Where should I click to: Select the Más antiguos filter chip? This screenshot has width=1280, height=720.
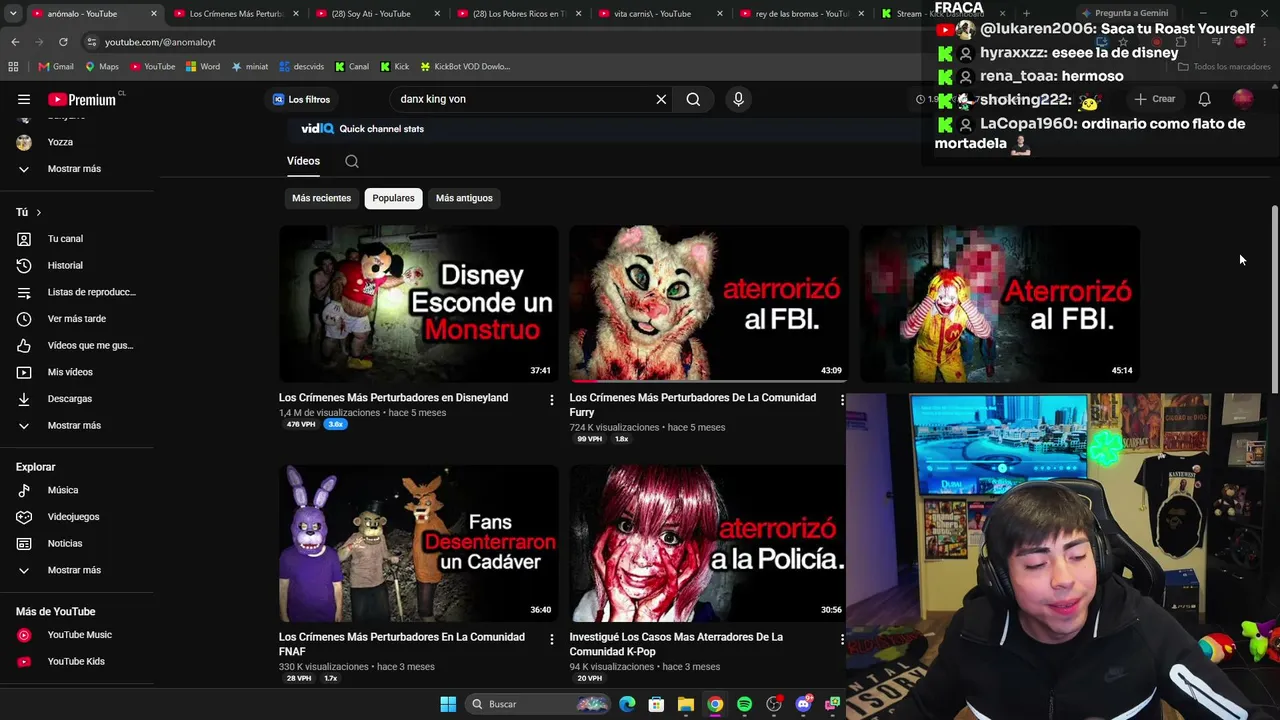point(464,198)
